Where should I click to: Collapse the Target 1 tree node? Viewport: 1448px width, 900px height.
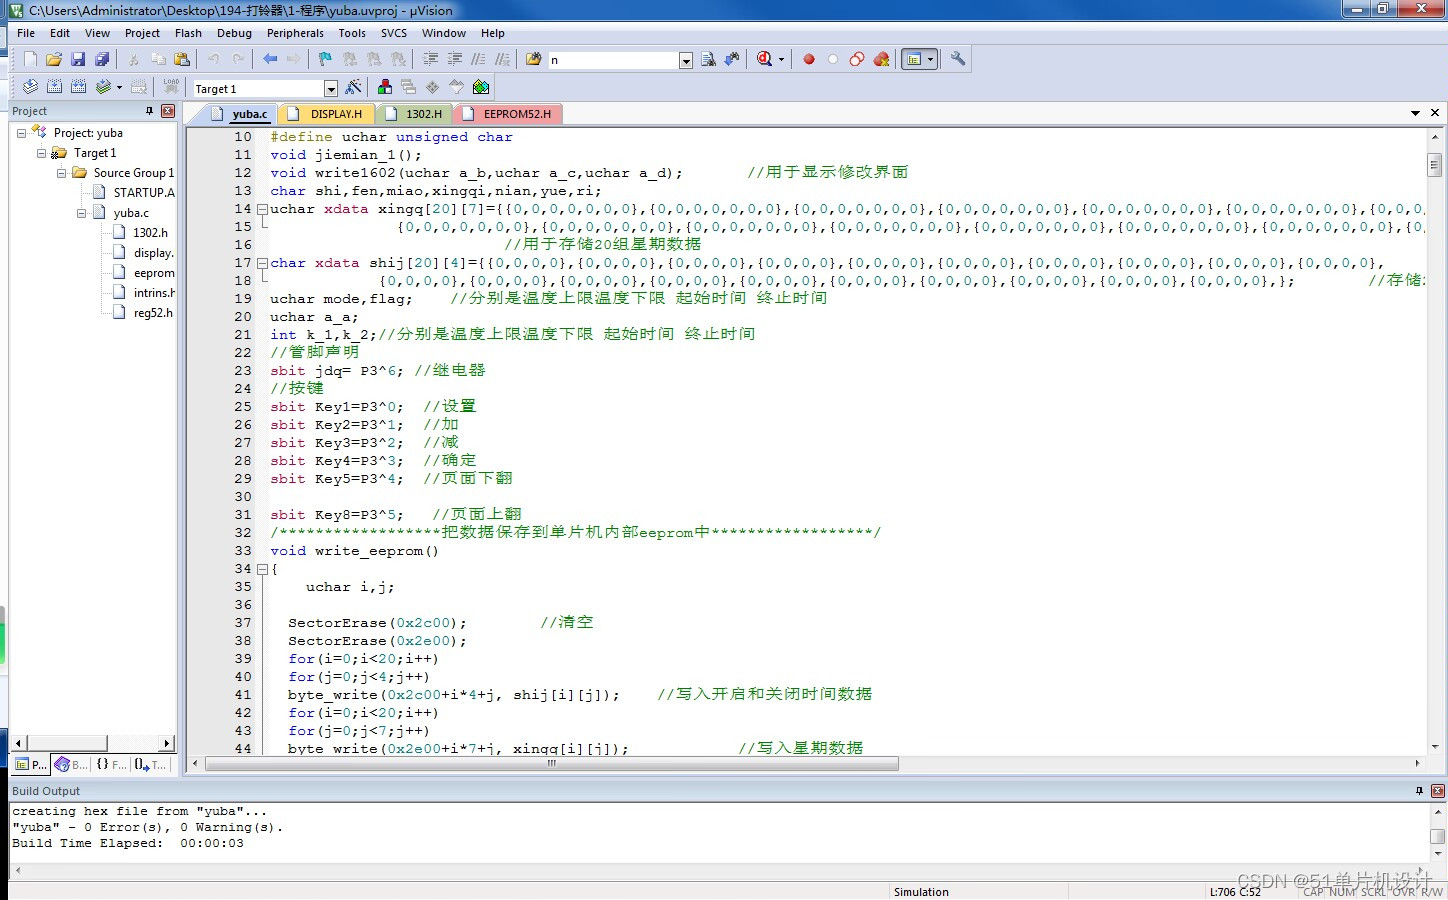click(41, 153)
